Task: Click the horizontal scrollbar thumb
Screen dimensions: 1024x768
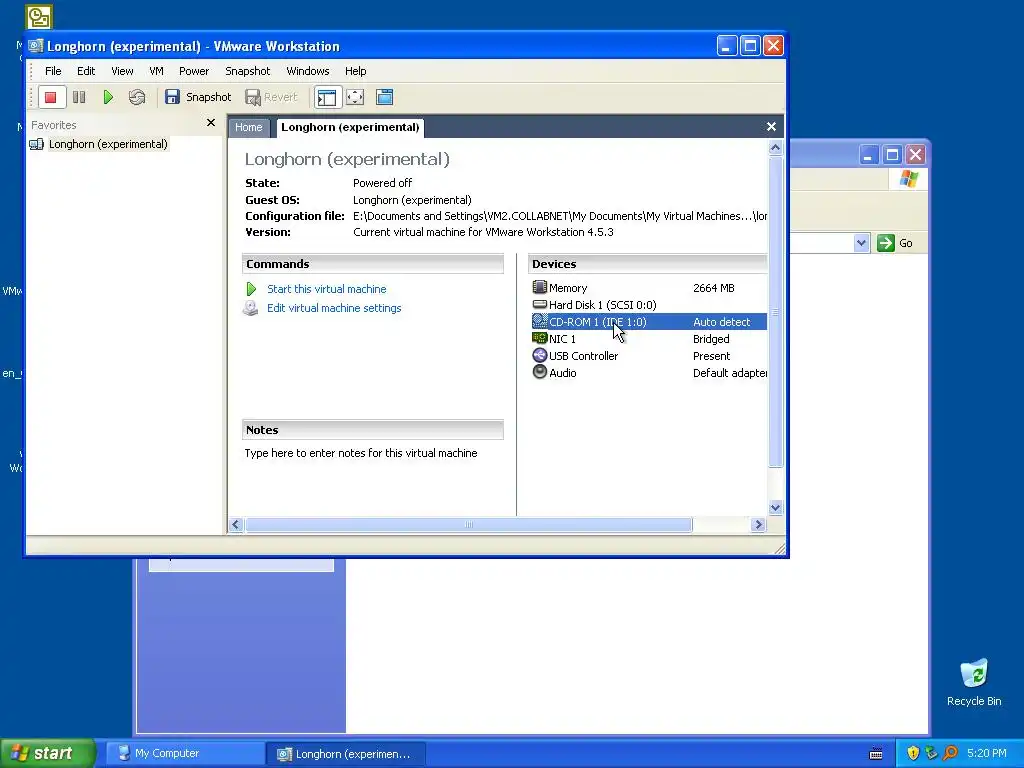Action: pos(468,524)
